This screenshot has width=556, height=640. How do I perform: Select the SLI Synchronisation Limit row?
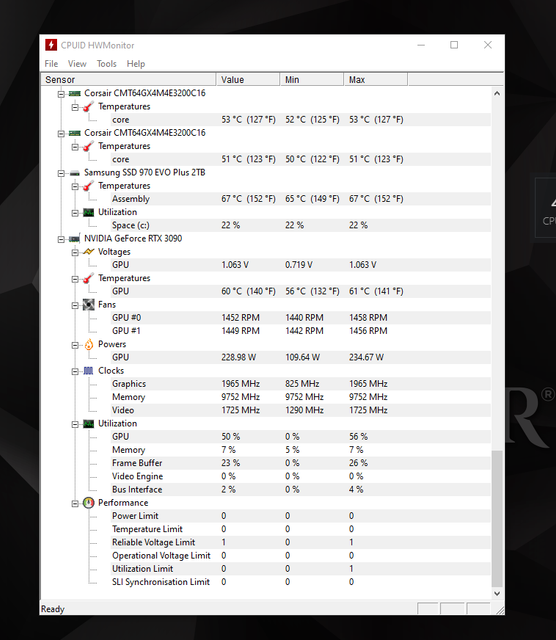pos(301,582)
